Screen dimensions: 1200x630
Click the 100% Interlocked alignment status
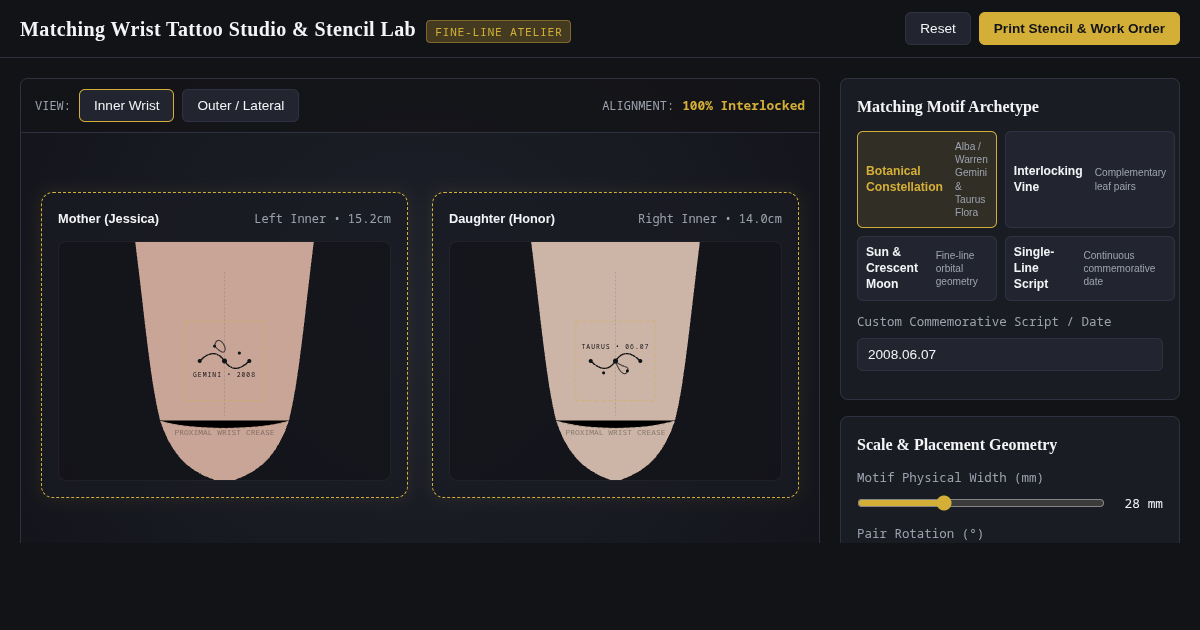point(743,105)
